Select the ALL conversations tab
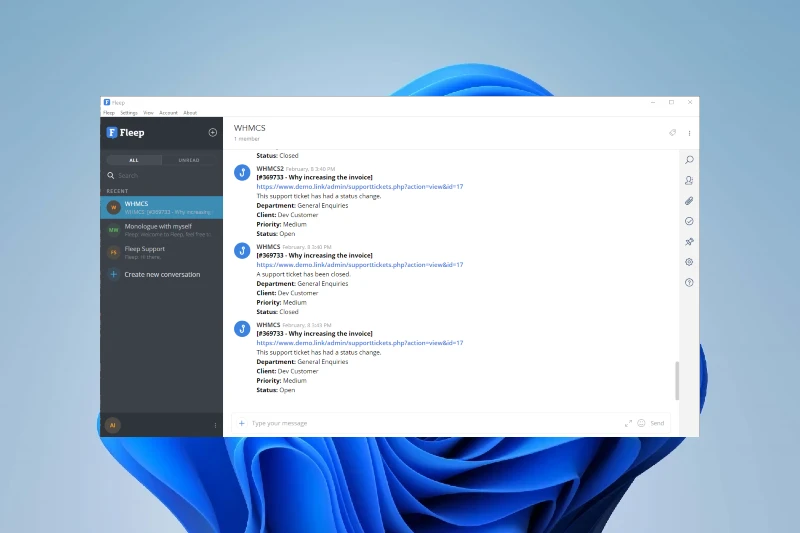Viewport: 800px width, 533px height. 134,160
